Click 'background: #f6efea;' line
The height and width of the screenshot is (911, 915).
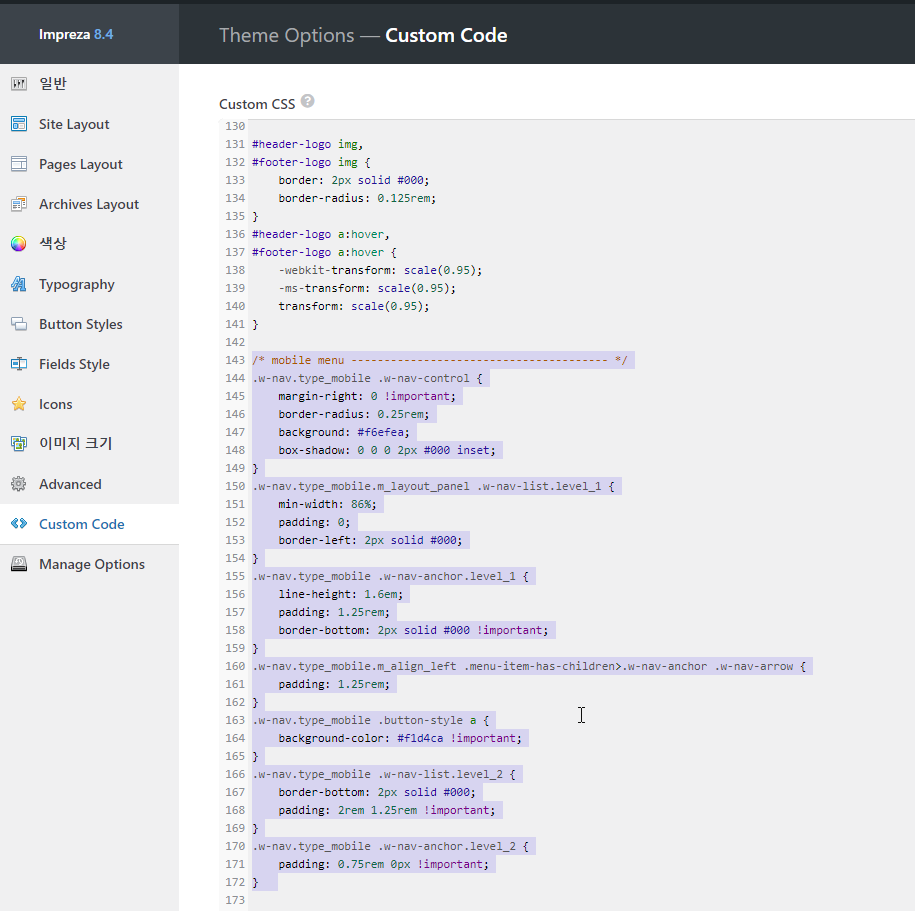point(344,432)
